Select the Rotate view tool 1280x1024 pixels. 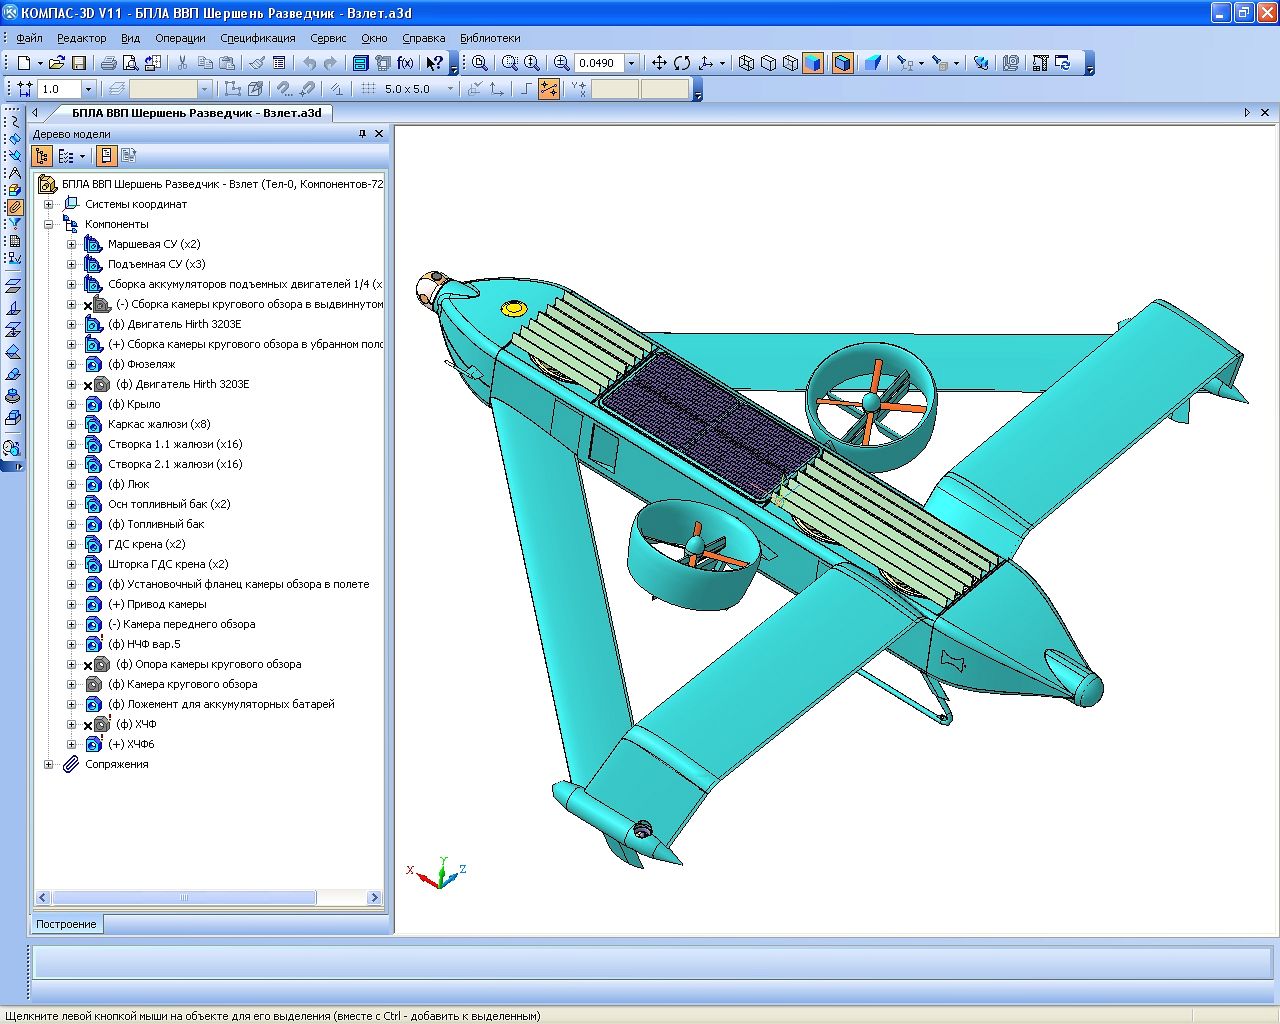click(x=682, y=63)
